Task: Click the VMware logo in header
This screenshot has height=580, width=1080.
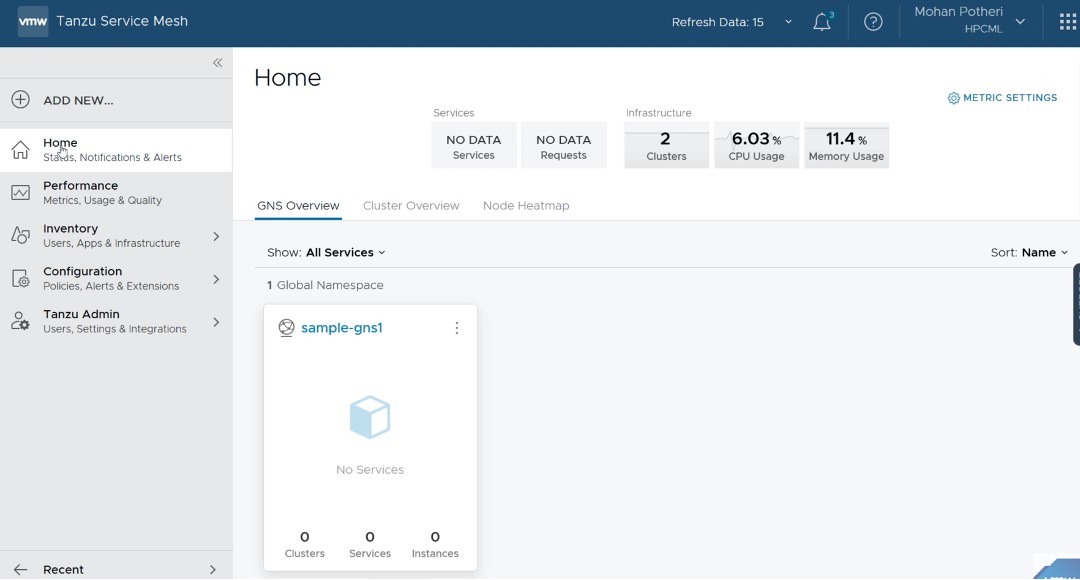Action: pos(33,21)
